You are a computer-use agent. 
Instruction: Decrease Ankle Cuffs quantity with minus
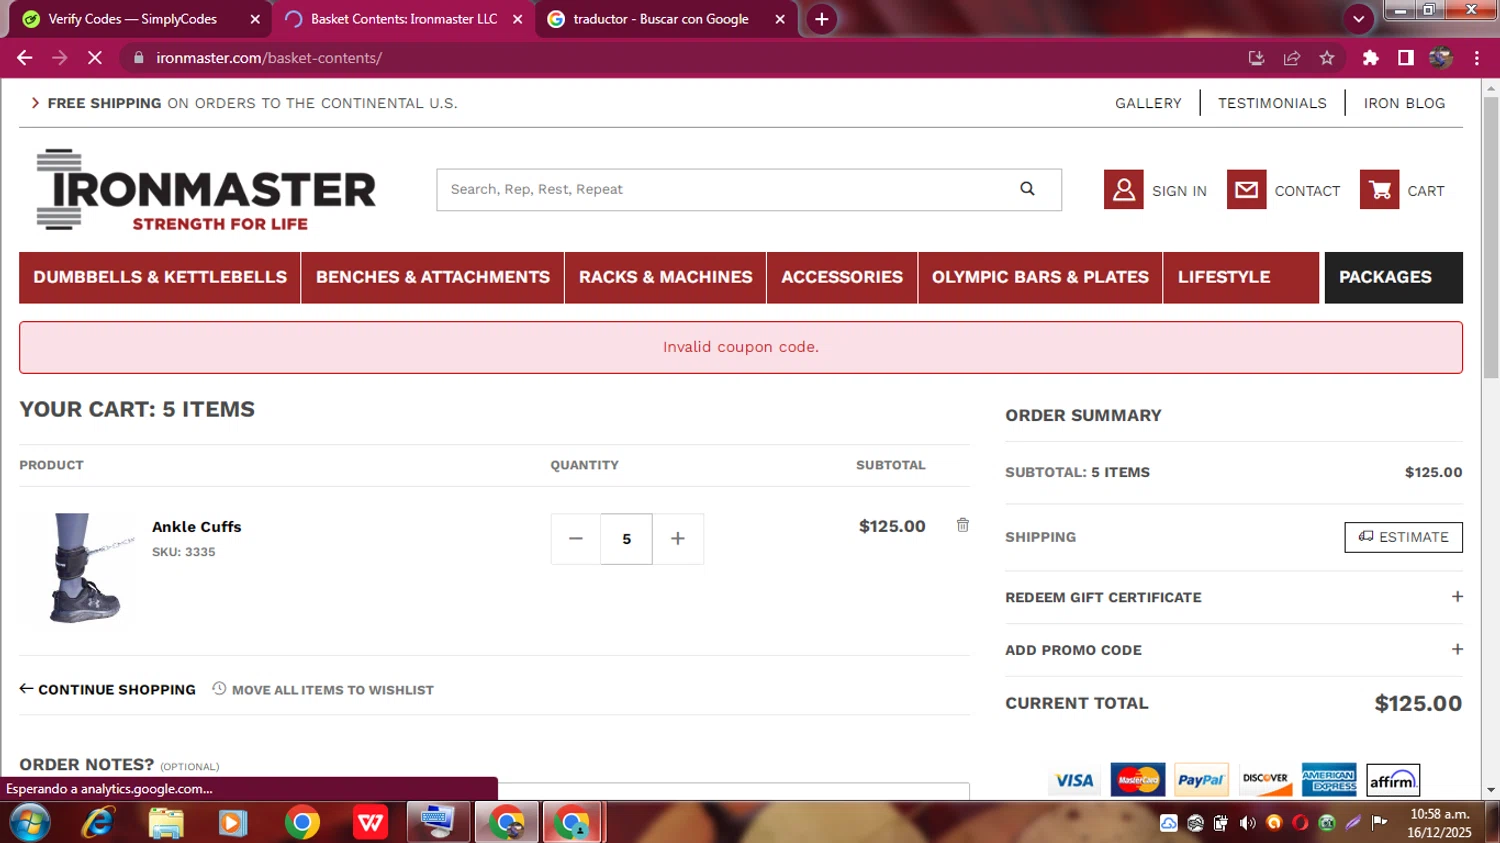pyautogui.click(x=576, y=539)
